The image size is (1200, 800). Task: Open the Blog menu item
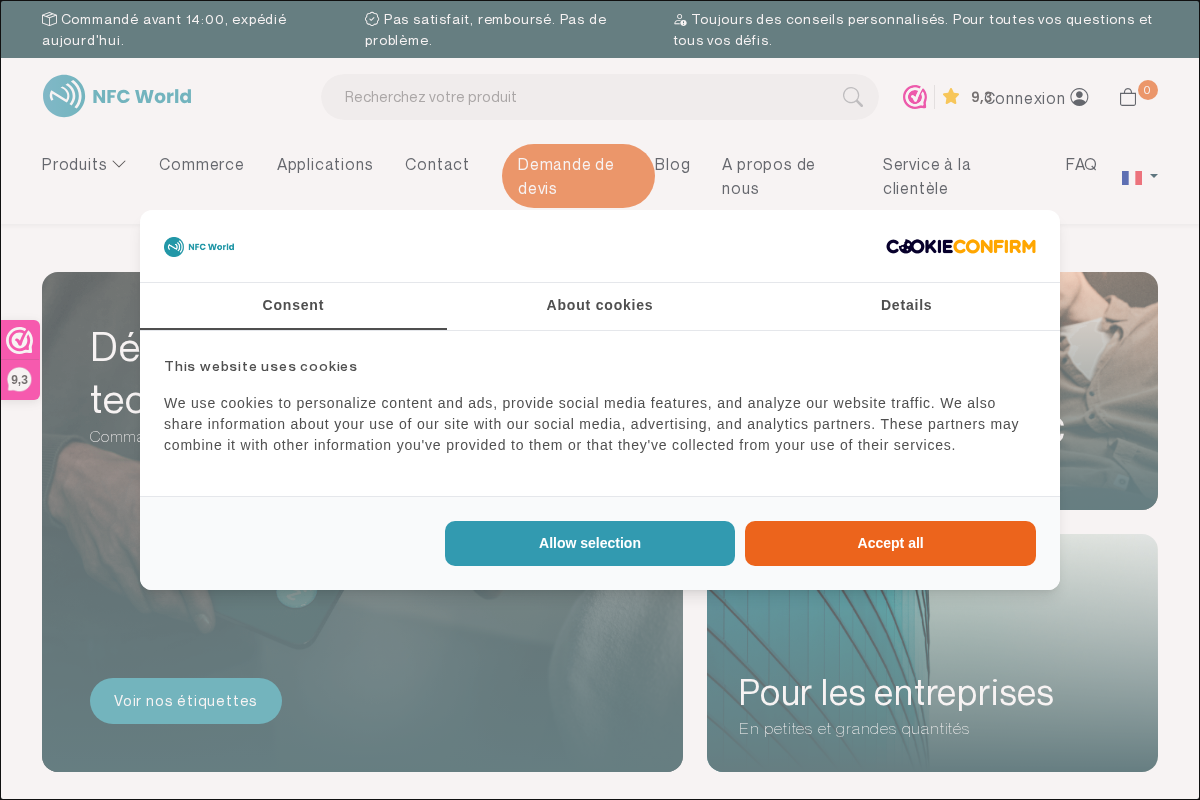pyautogui.click(x=673, y=164)
